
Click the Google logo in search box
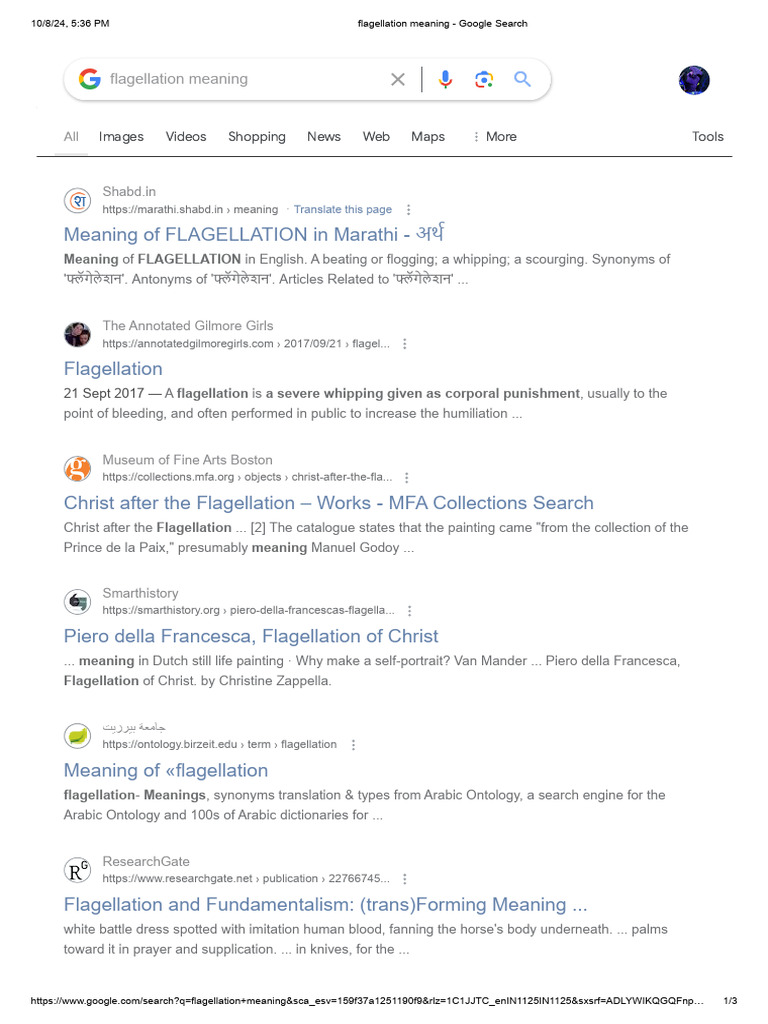pos(90,80)
